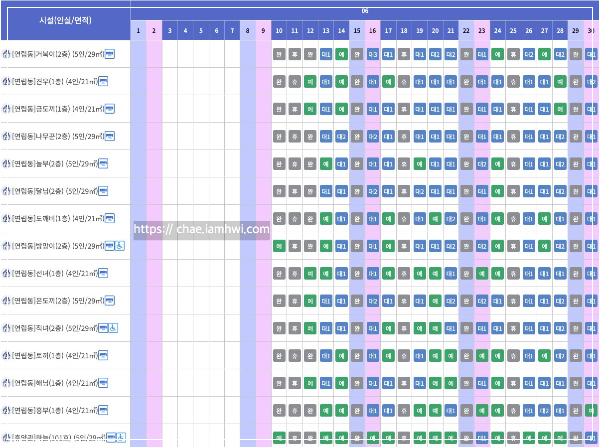Click the 시설(인실/면적) column header
600x447 pixels.
click(65, 21)
